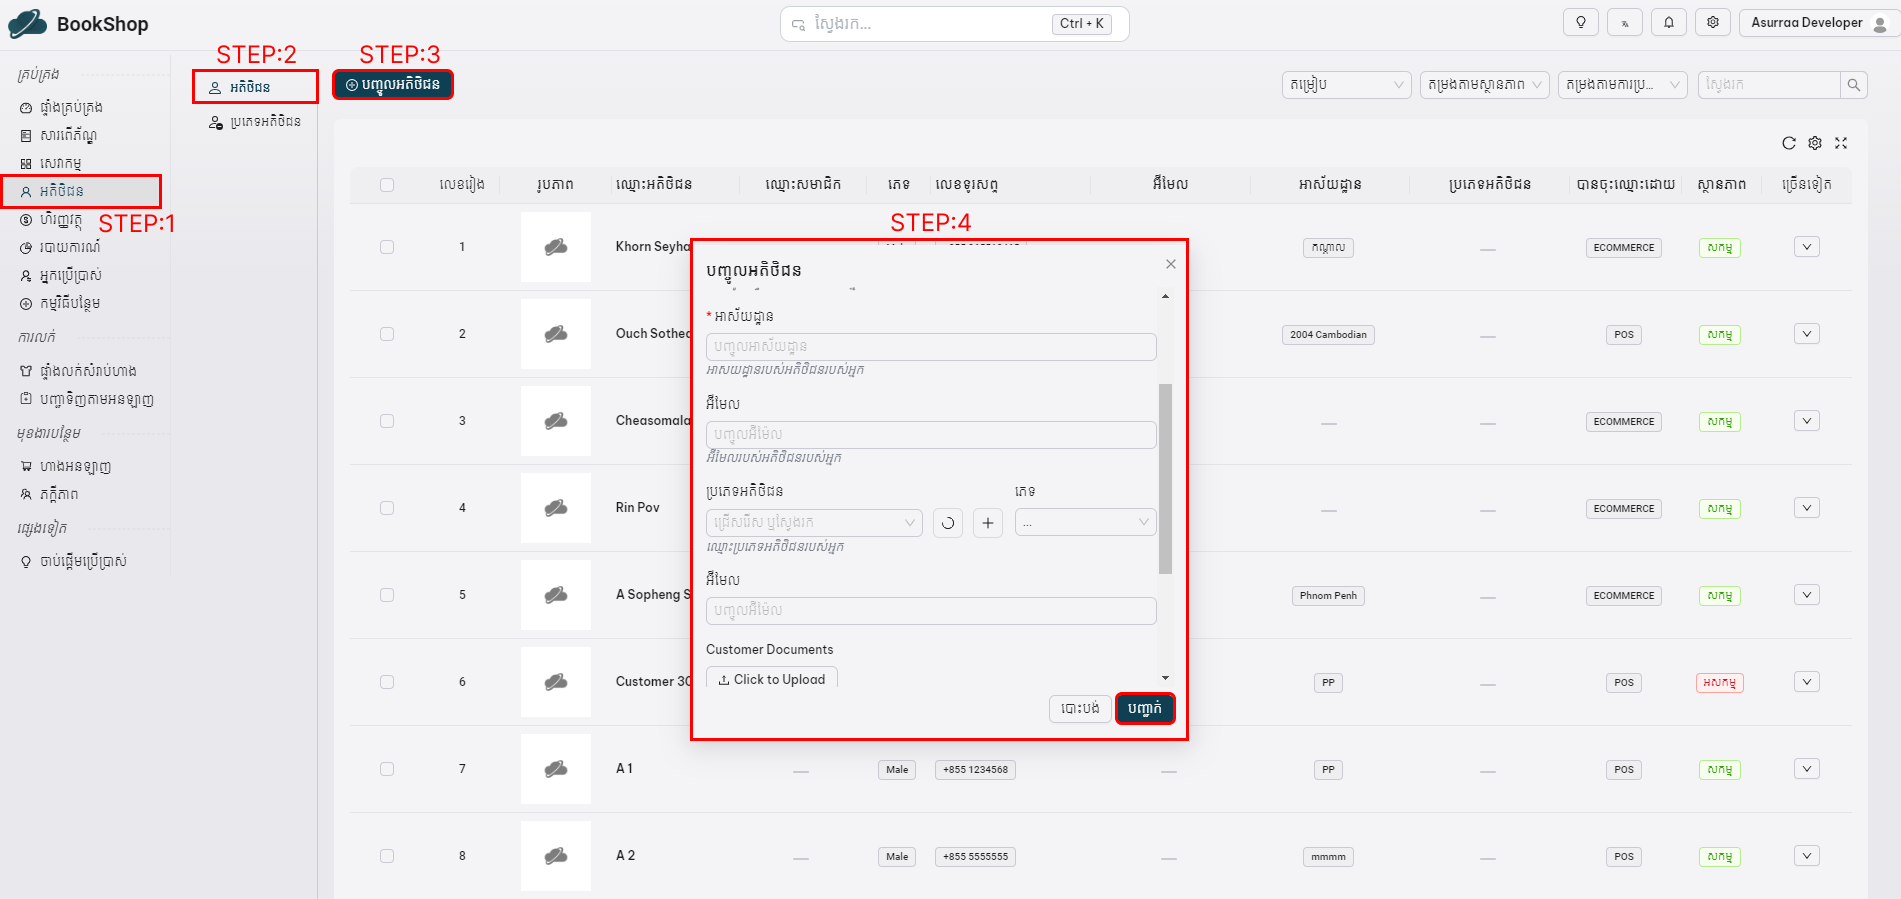Toggle fullscreen table expand icon

[x=1841, y=143]
